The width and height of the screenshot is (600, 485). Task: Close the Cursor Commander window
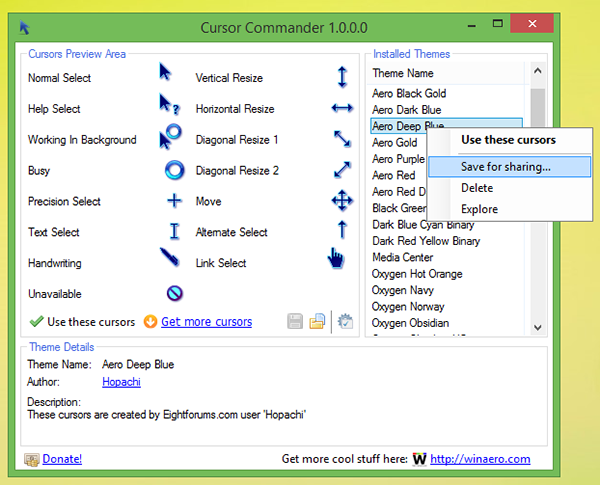point(532,24)
